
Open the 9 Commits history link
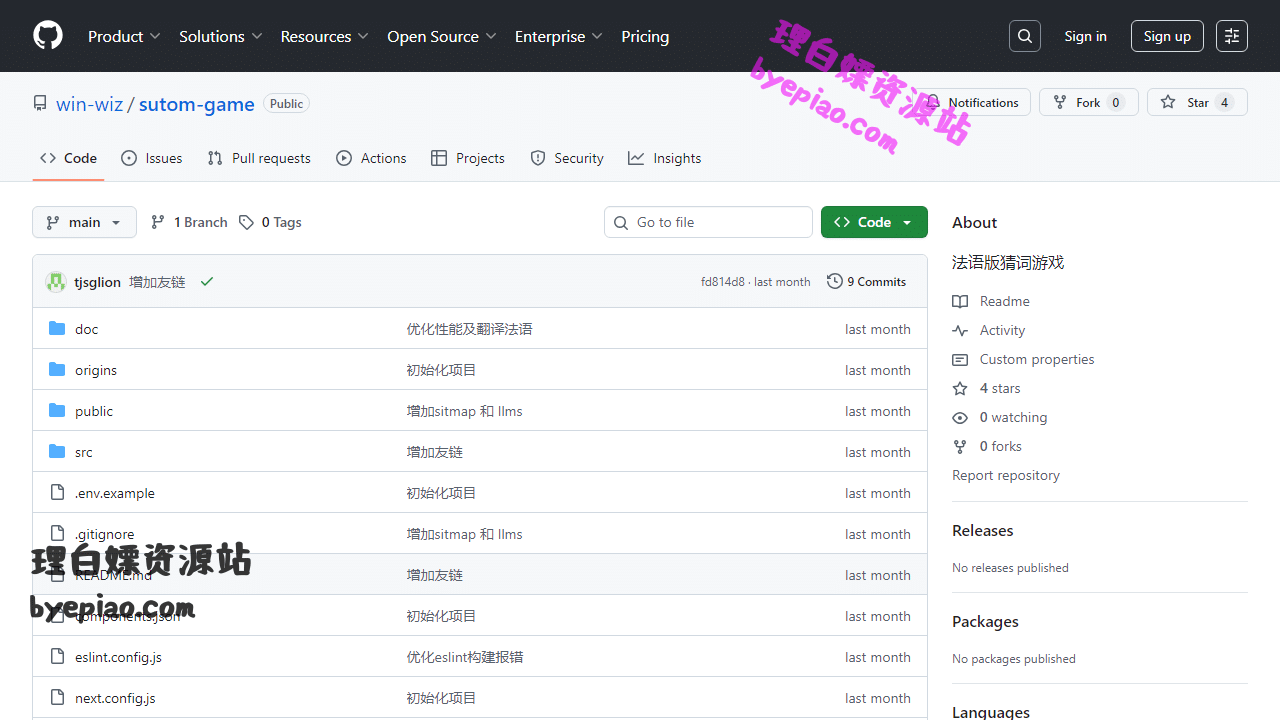[867, 282]
